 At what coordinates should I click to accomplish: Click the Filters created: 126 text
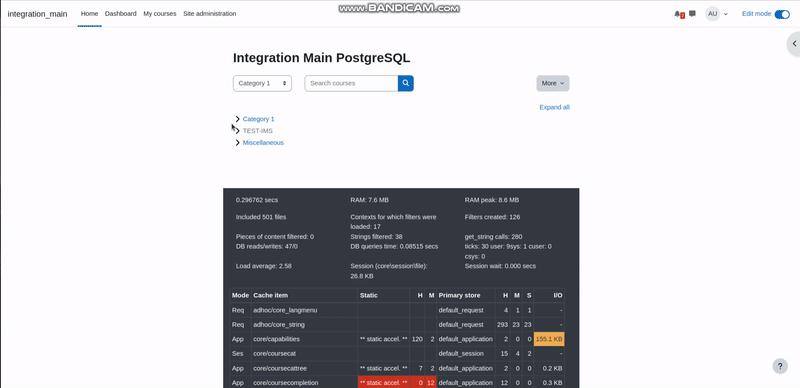coord(492,216)
